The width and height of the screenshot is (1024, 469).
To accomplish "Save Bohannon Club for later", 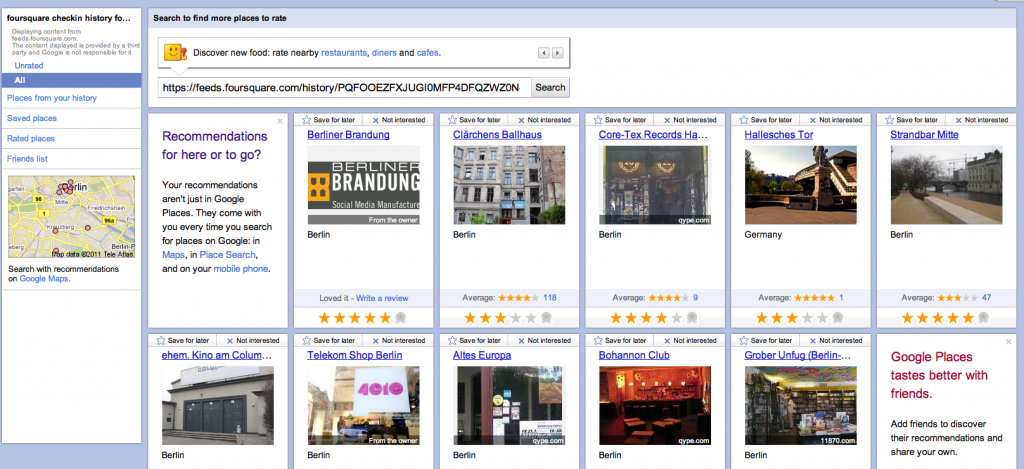I will tap(620, 340).
